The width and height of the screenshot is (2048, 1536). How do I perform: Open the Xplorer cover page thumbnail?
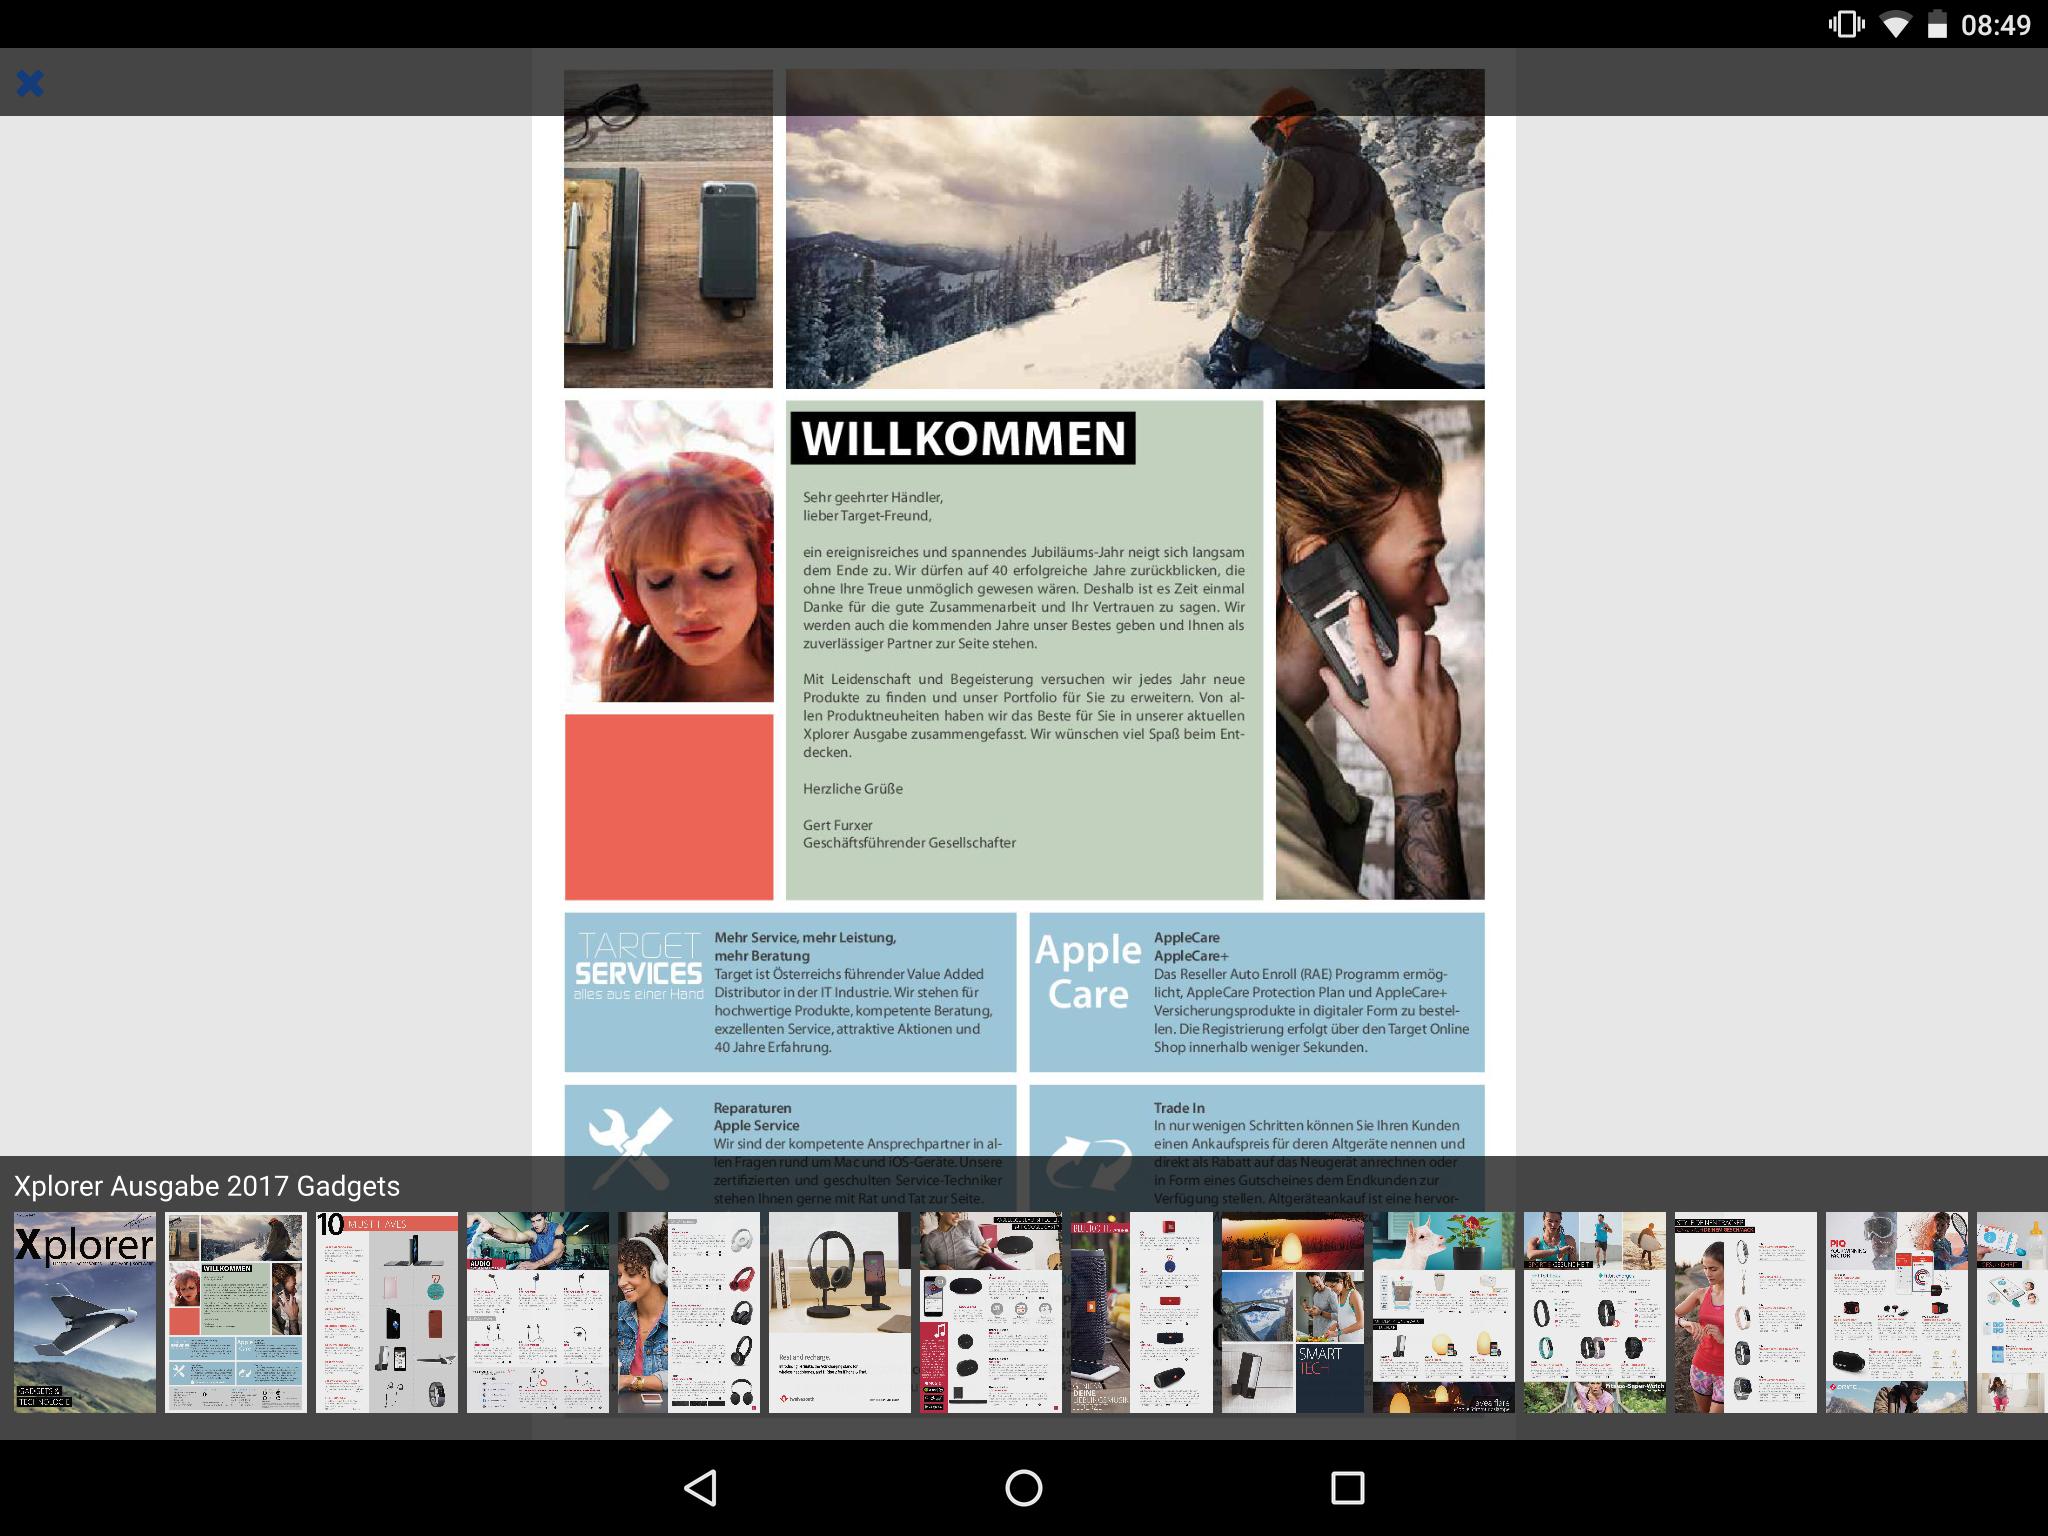point(85,1312)
